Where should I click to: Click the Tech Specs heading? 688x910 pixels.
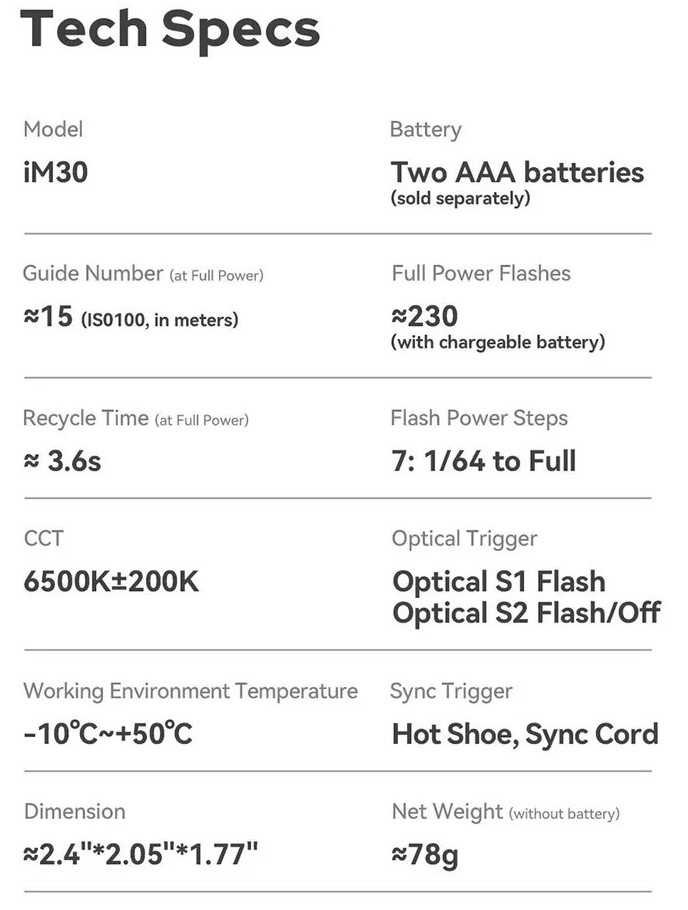coord(170,29)
